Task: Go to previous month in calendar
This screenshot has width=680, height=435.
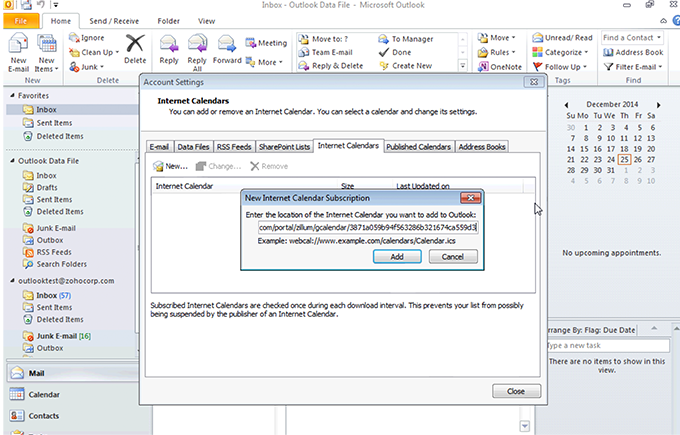Action: click(566, 105)
